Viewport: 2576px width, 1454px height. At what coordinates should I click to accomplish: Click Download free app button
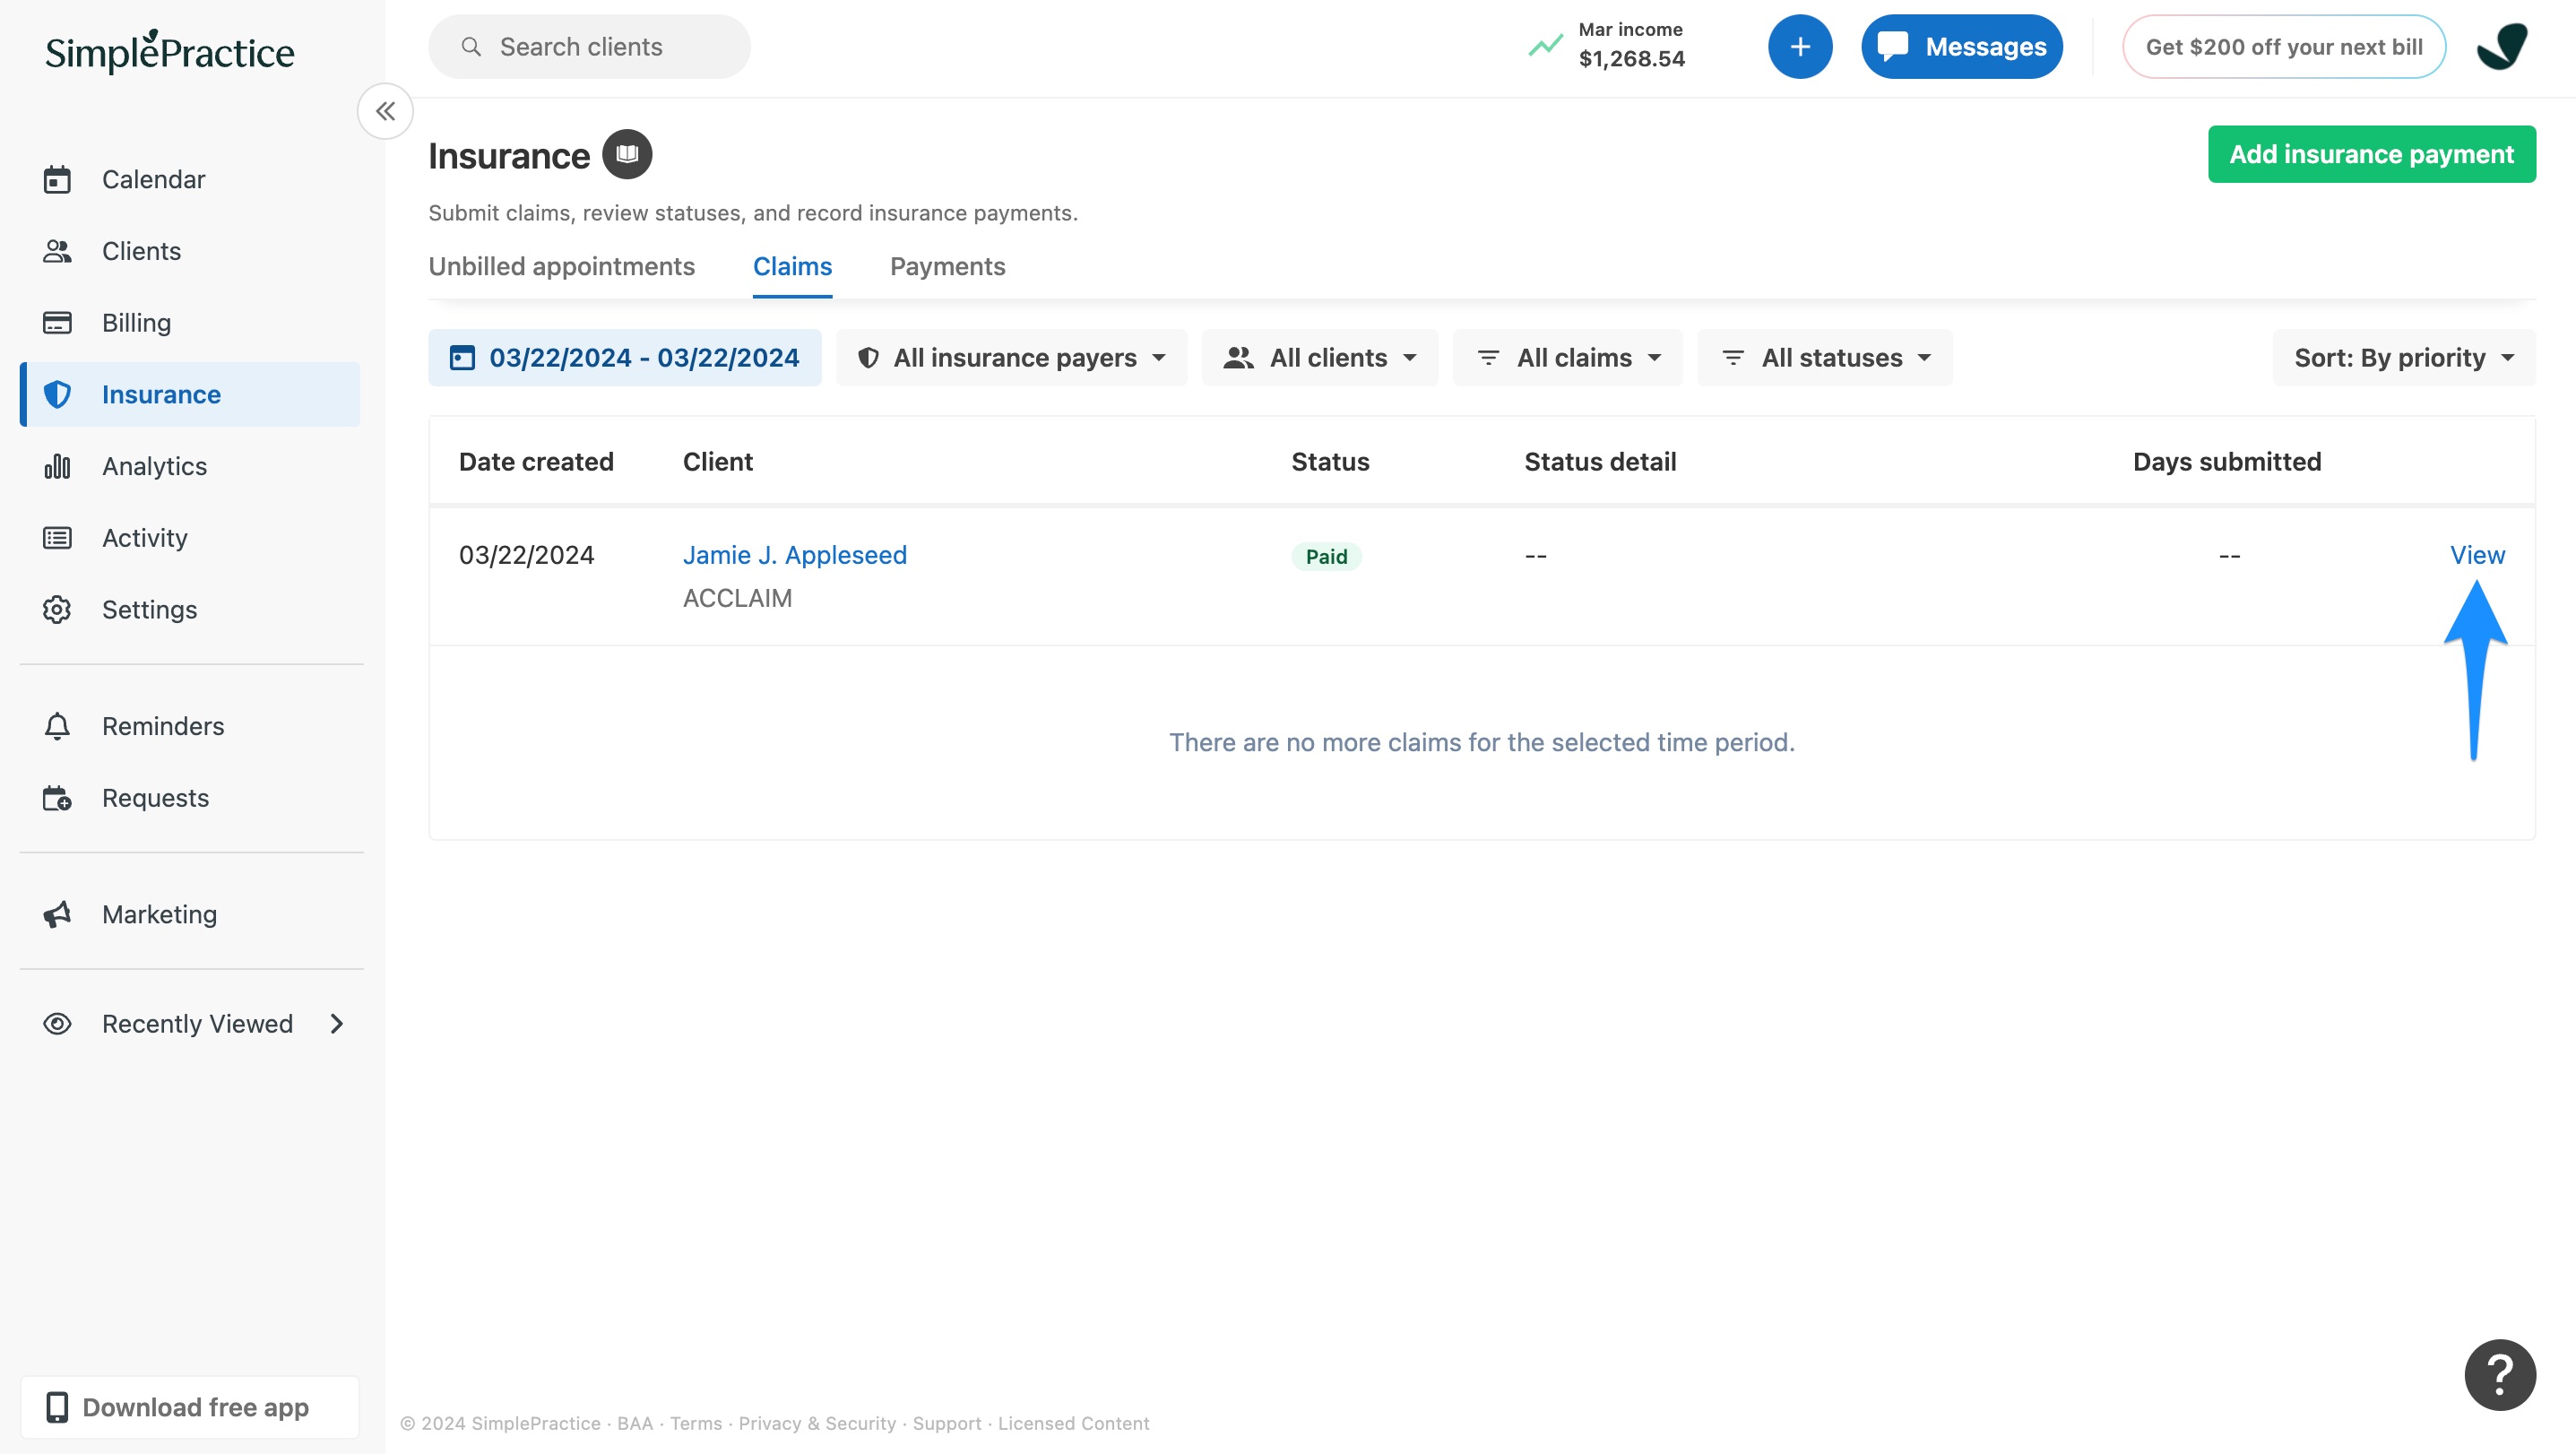coord(190,1407)
